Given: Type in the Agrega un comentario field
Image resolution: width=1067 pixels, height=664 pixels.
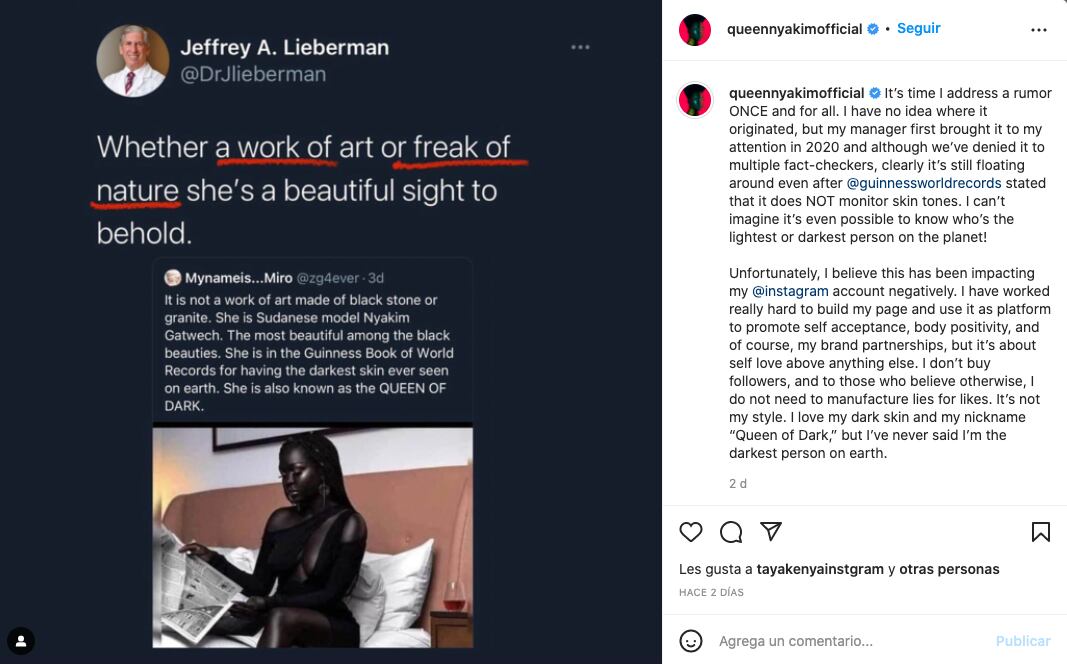Looking at the screenshot, I should 850,641.
